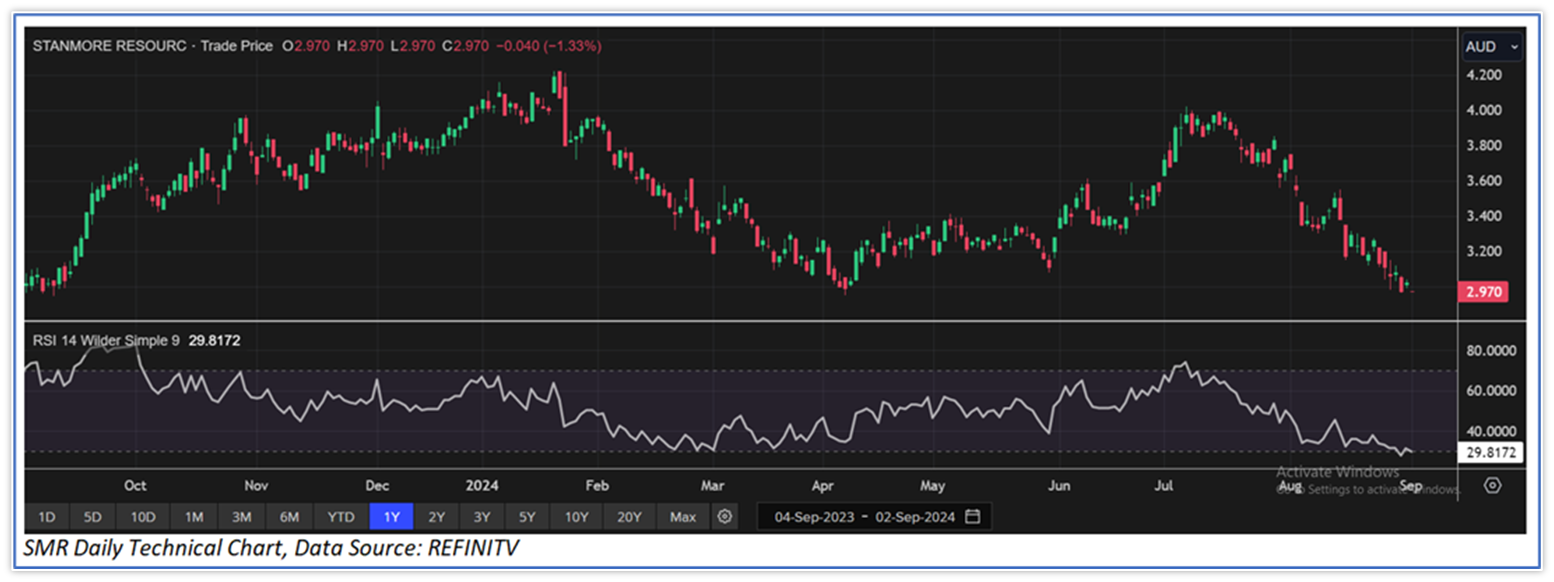
Task: Switch to the 5D time range
Action: pos(93,517)
